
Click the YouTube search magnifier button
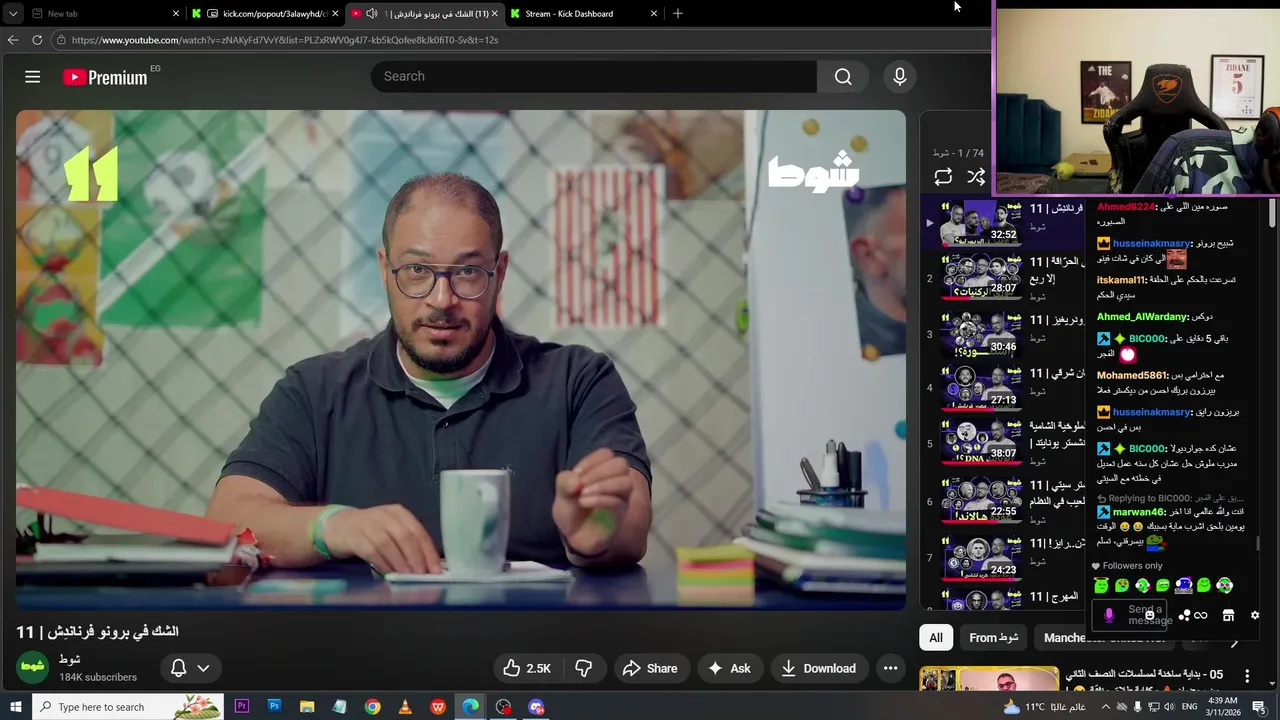point(843,77)
